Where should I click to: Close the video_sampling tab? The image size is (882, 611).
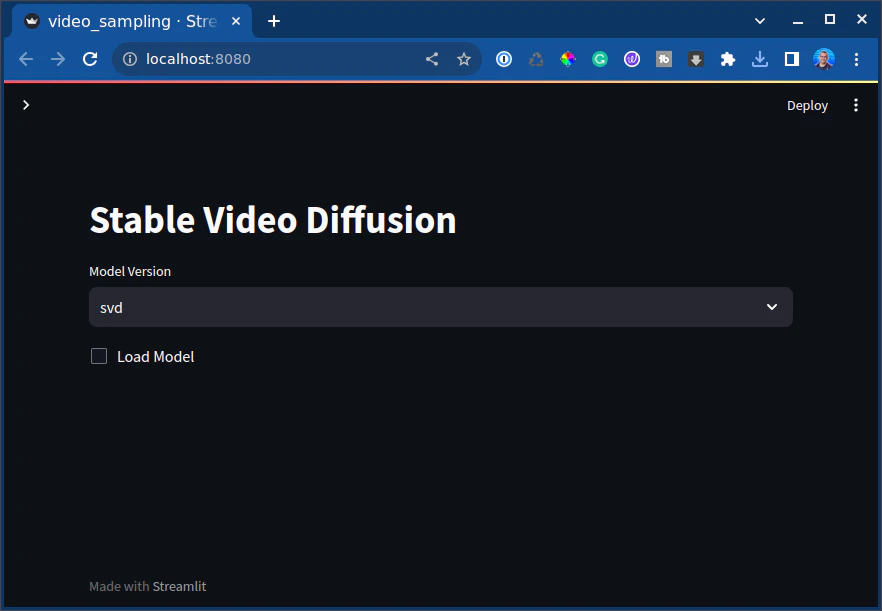coord(236,21)
